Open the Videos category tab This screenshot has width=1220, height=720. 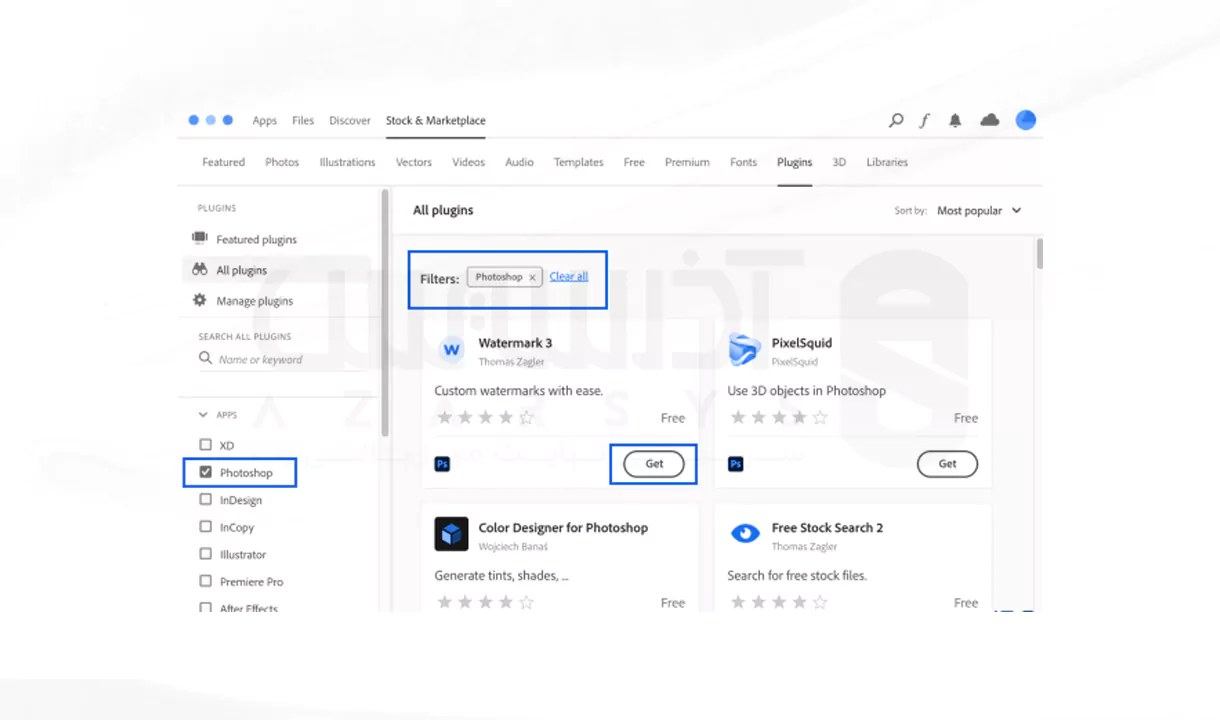[468, 162]
